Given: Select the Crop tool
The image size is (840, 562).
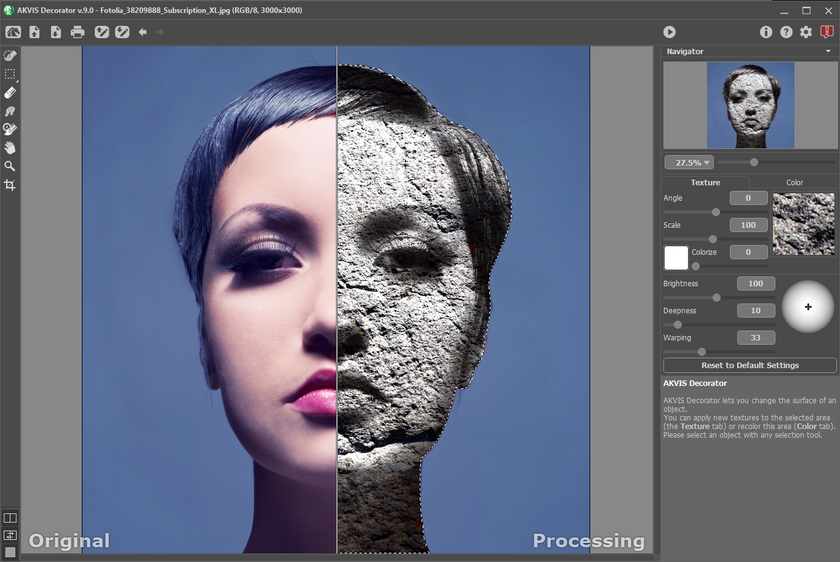Looking at the screenshot, I should point(10,185).
